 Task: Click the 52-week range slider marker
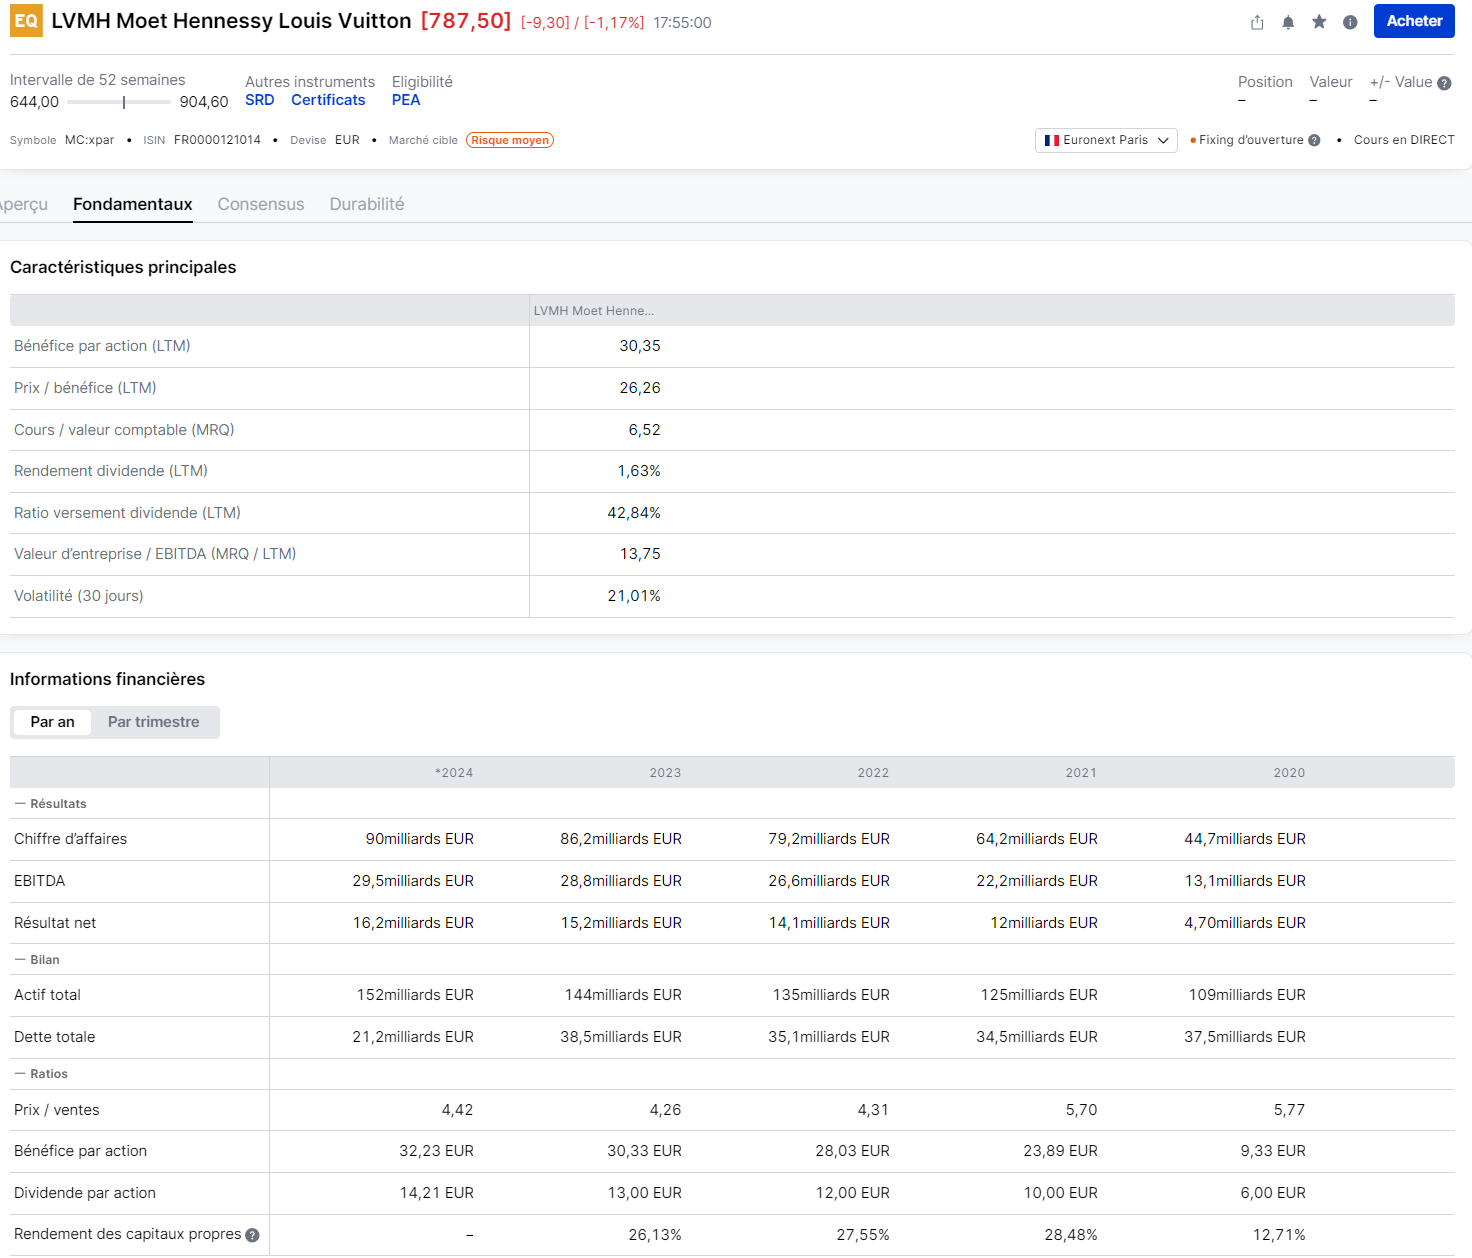click(x=124, y=102)
